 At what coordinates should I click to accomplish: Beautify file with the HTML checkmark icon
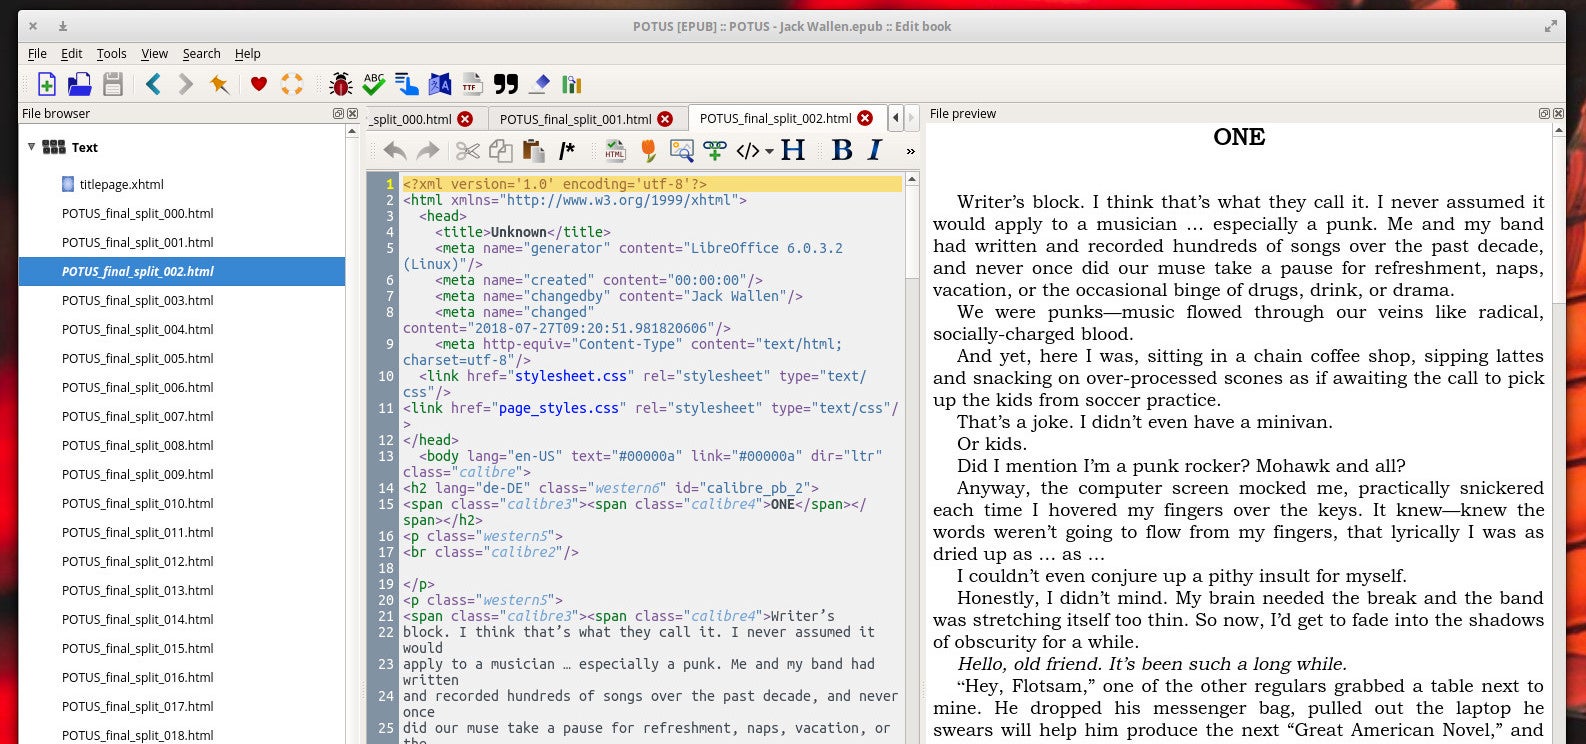[x=615, y=150]
